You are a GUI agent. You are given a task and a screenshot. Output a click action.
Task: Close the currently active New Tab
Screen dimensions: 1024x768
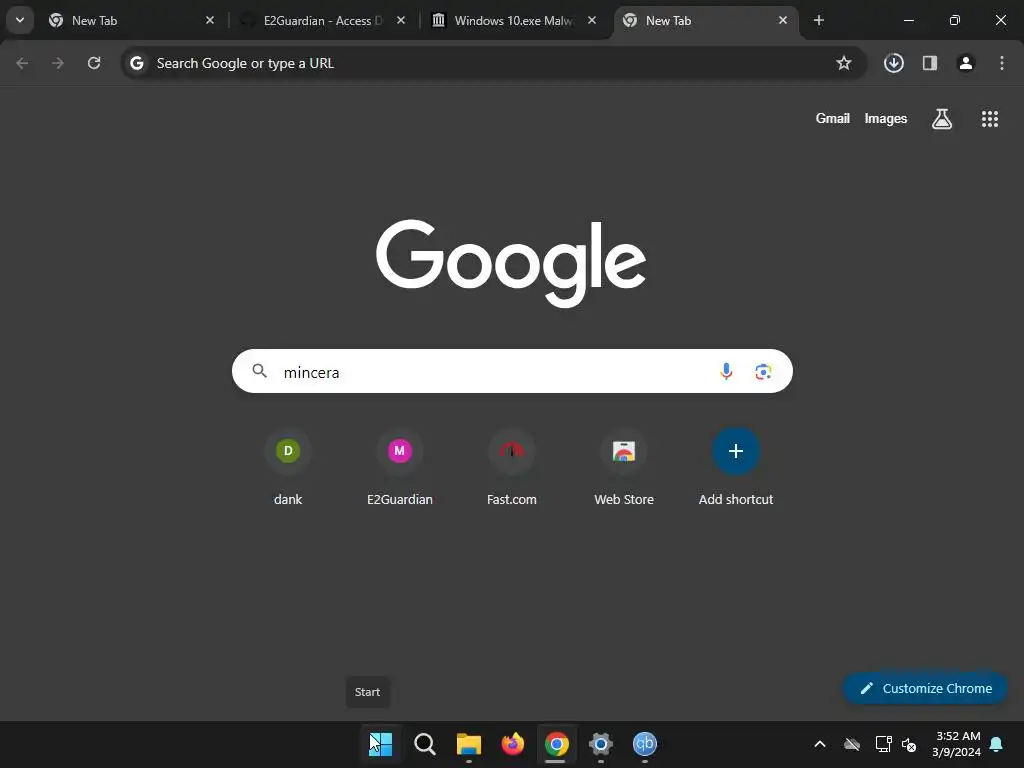click(x=782, y=20)
